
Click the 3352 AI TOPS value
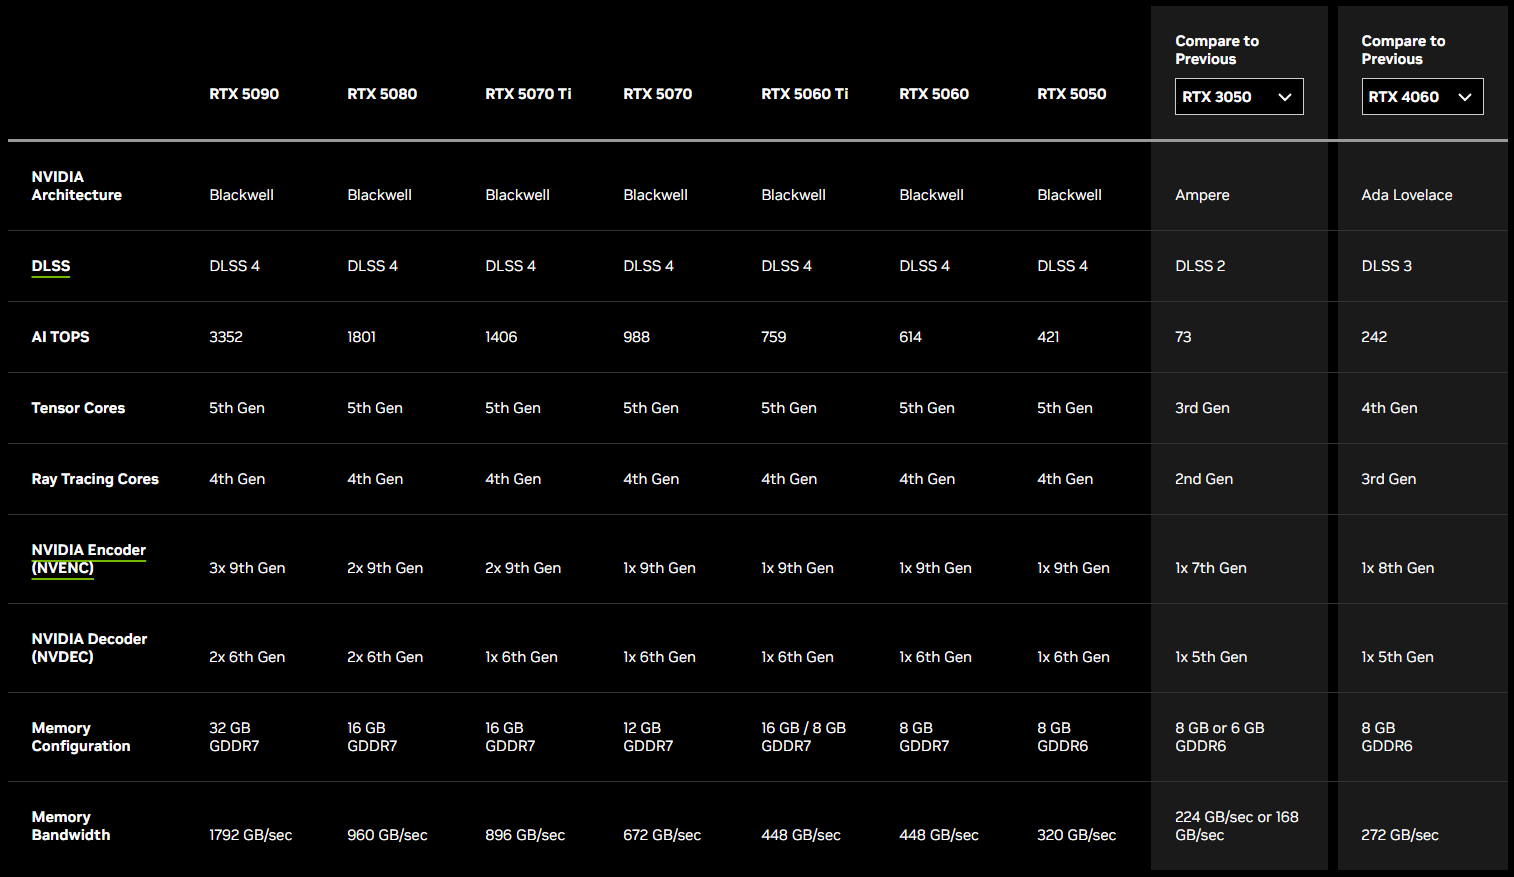point(226,337)
